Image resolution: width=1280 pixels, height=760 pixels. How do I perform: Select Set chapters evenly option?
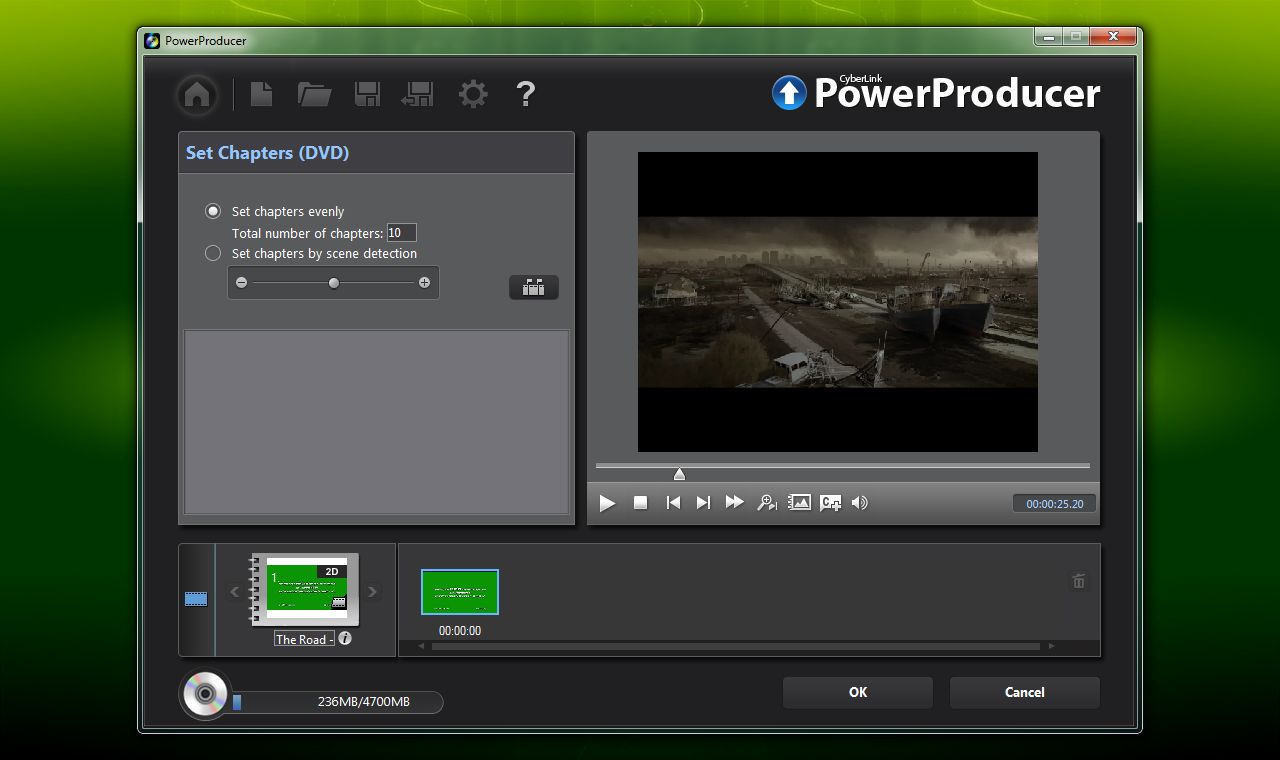click(x=213, y=211)
